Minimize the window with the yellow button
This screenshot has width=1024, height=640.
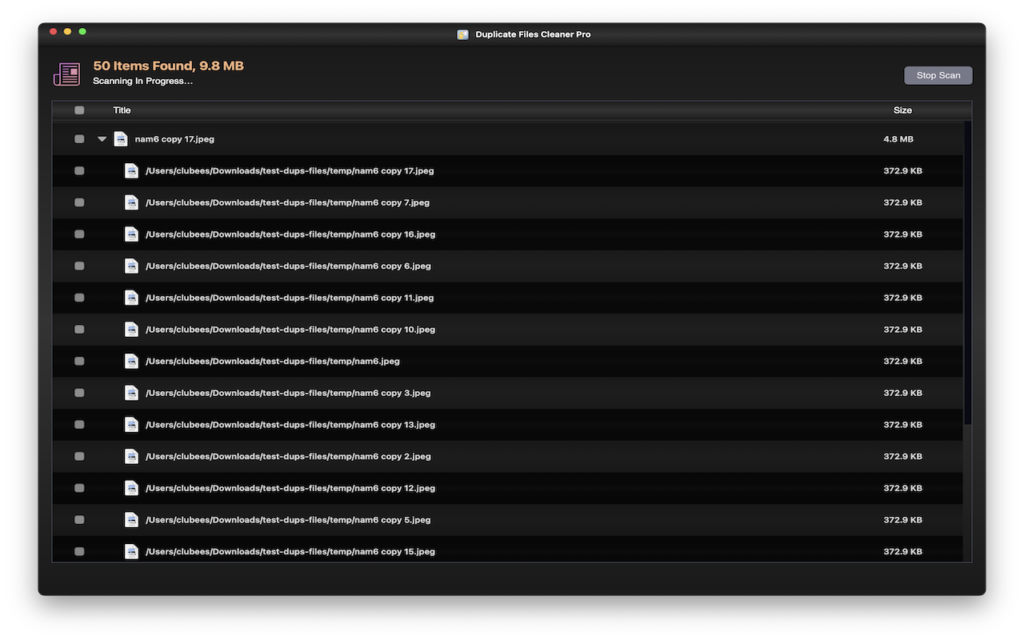coord(67,31)
